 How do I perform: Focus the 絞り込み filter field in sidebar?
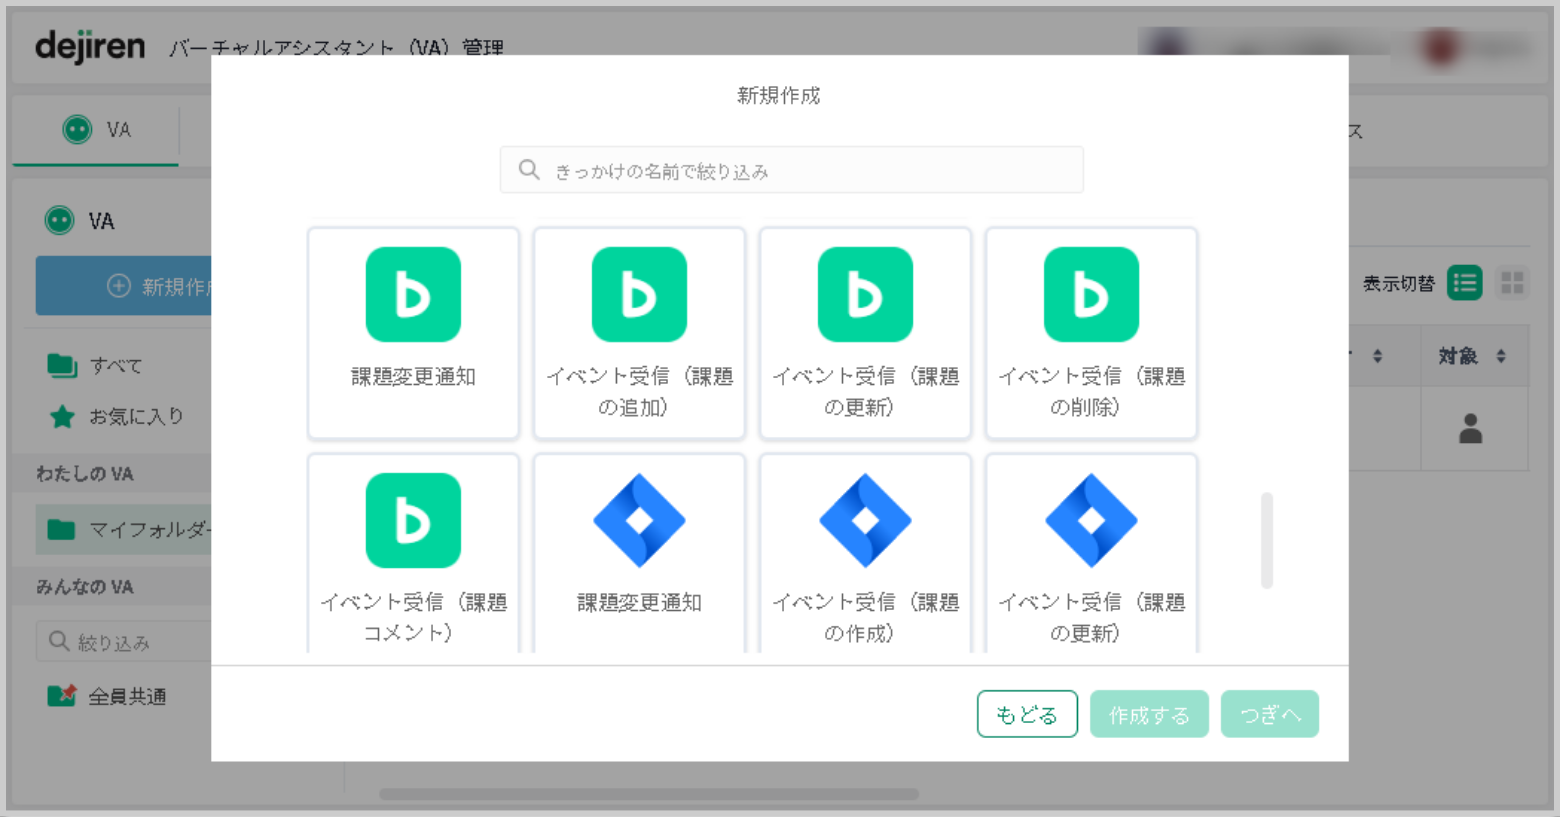click(x=125, y=642)
